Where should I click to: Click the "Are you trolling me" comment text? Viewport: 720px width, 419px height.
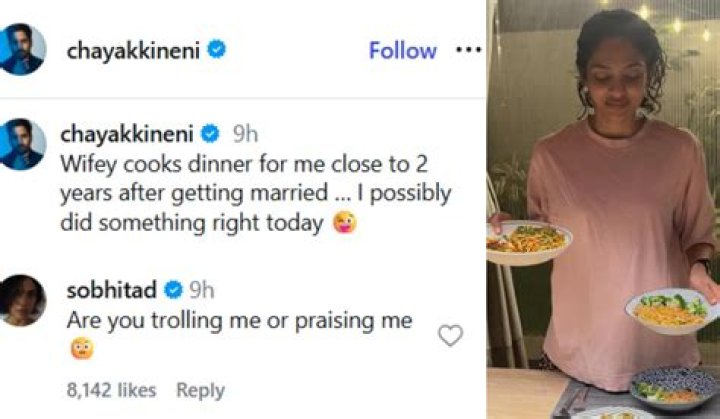(240, 321)
